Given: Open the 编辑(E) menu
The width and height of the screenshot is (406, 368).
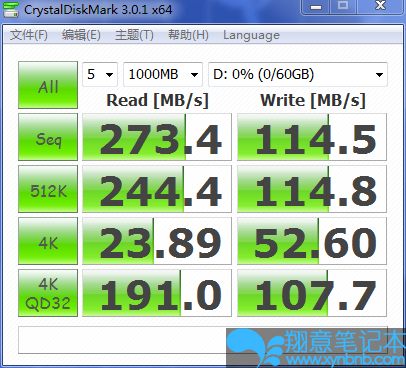Looking at the screenshot, I should 81,35.
